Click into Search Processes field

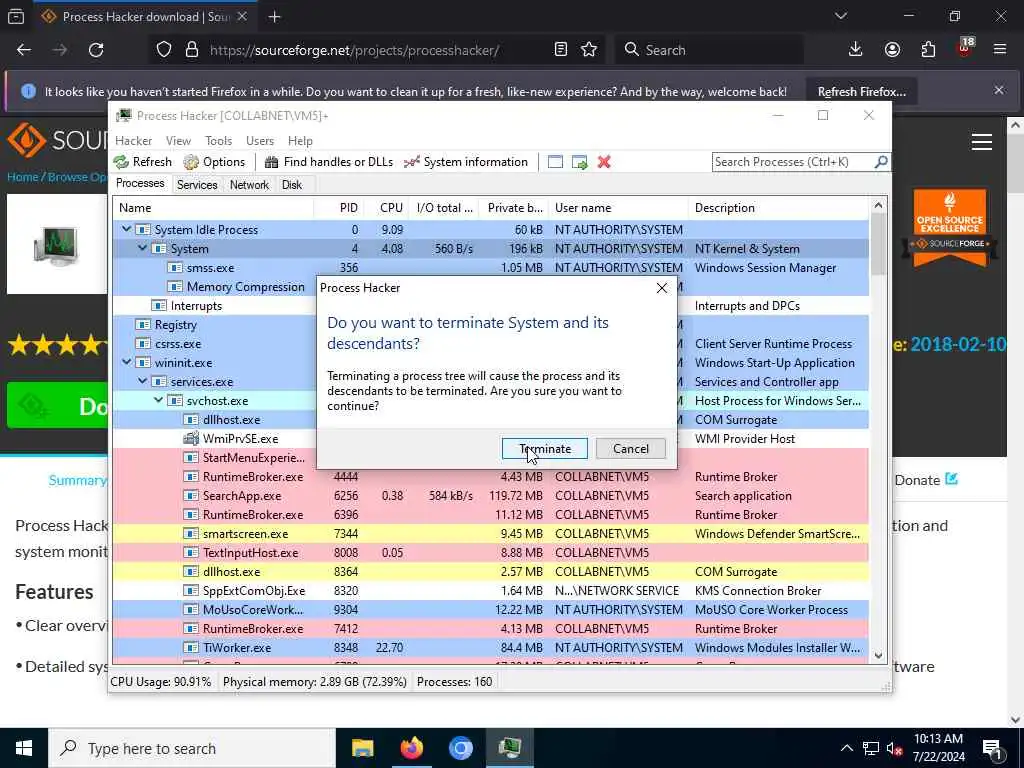click(x=793, y=162)
